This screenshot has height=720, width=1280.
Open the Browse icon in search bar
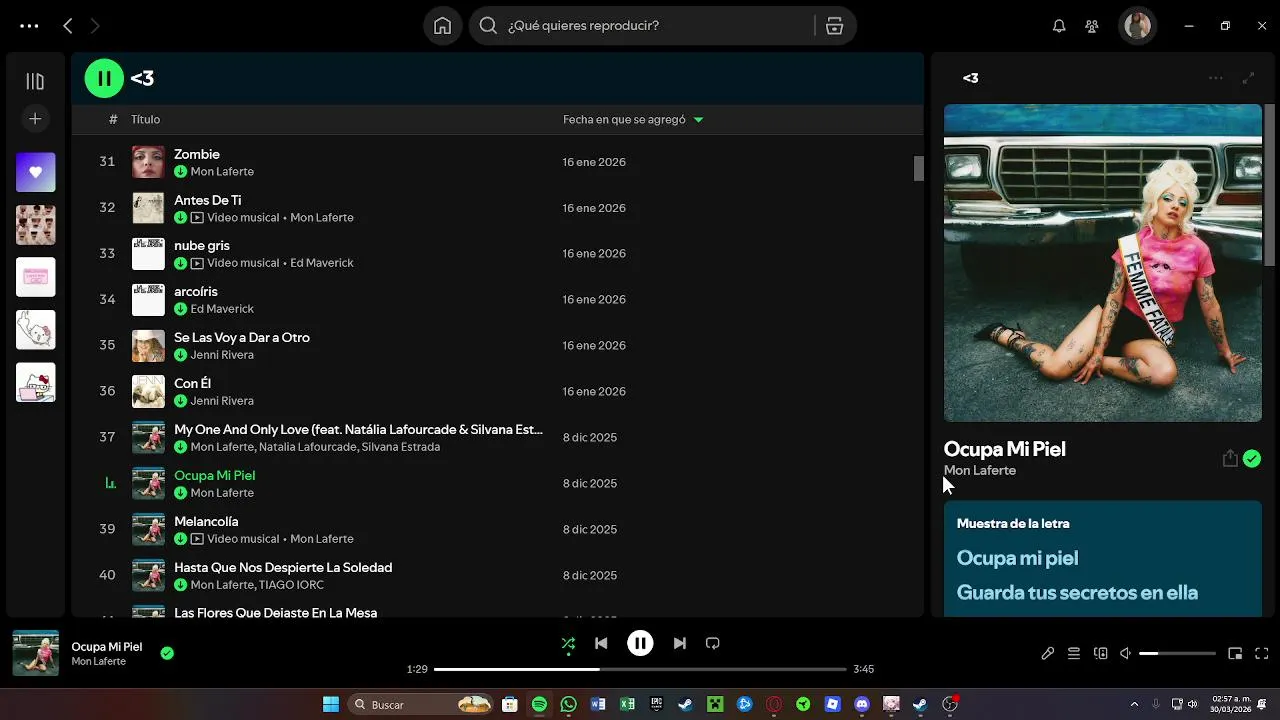(x=835, y=26)
